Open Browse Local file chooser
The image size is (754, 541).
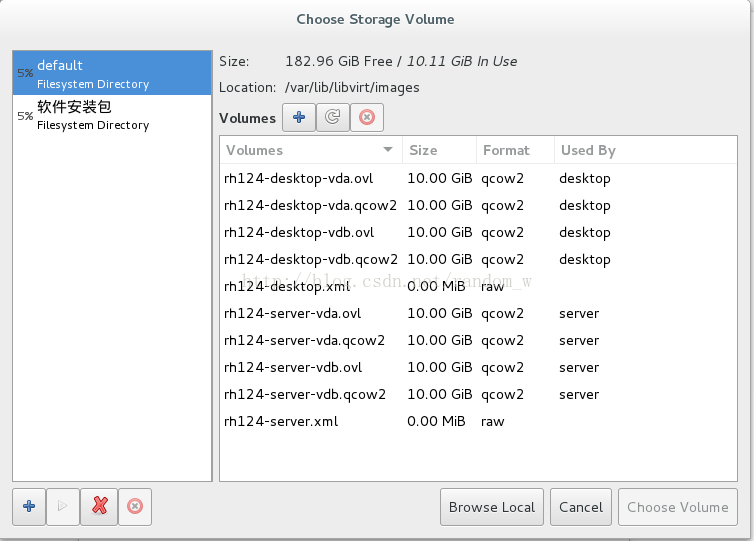(491, 507)
